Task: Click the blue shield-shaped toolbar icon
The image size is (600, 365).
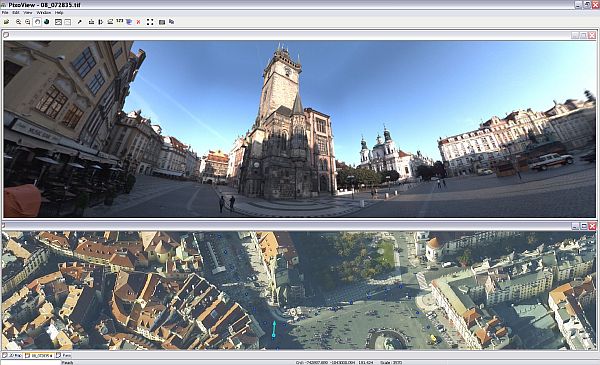Action: pos(129,22)
